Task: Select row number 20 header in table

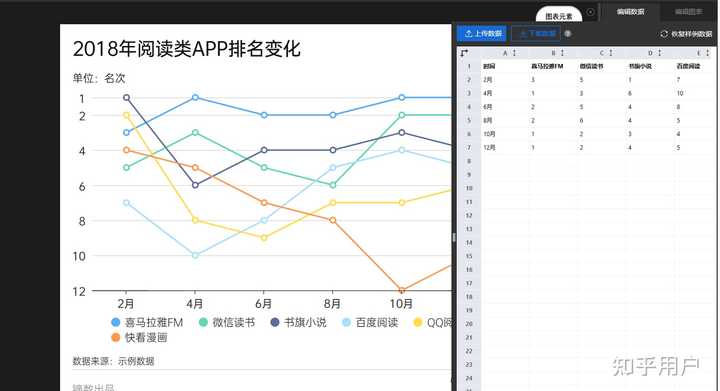Action: click(x=469, y=324)
